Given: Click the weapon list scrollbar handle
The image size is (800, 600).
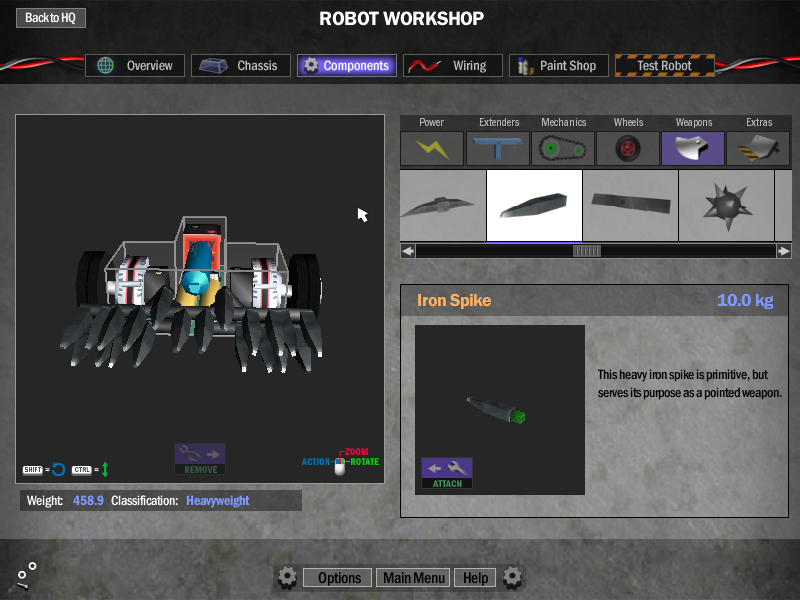Looking at the screenshot, I should [587, 251].
